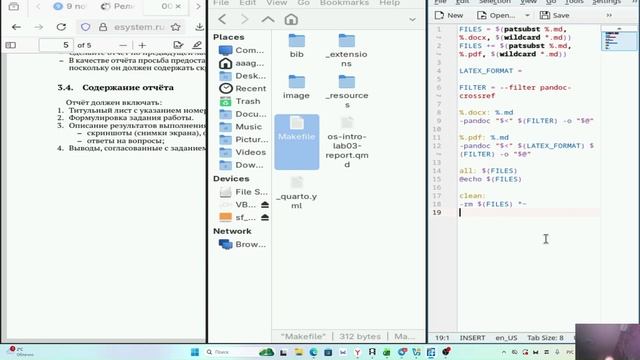Toggle the PDF viewer sidebar

coord(11,45)
